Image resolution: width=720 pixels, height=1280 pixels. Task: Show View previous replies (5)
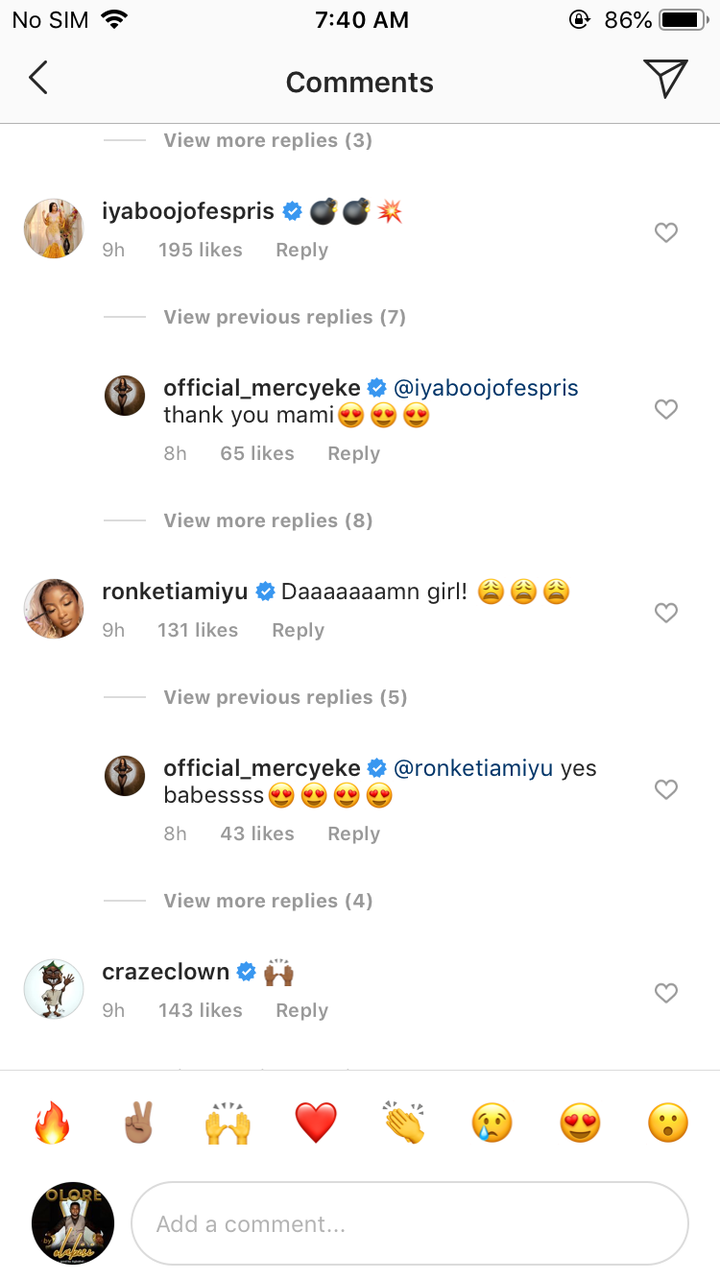(285, 697)
